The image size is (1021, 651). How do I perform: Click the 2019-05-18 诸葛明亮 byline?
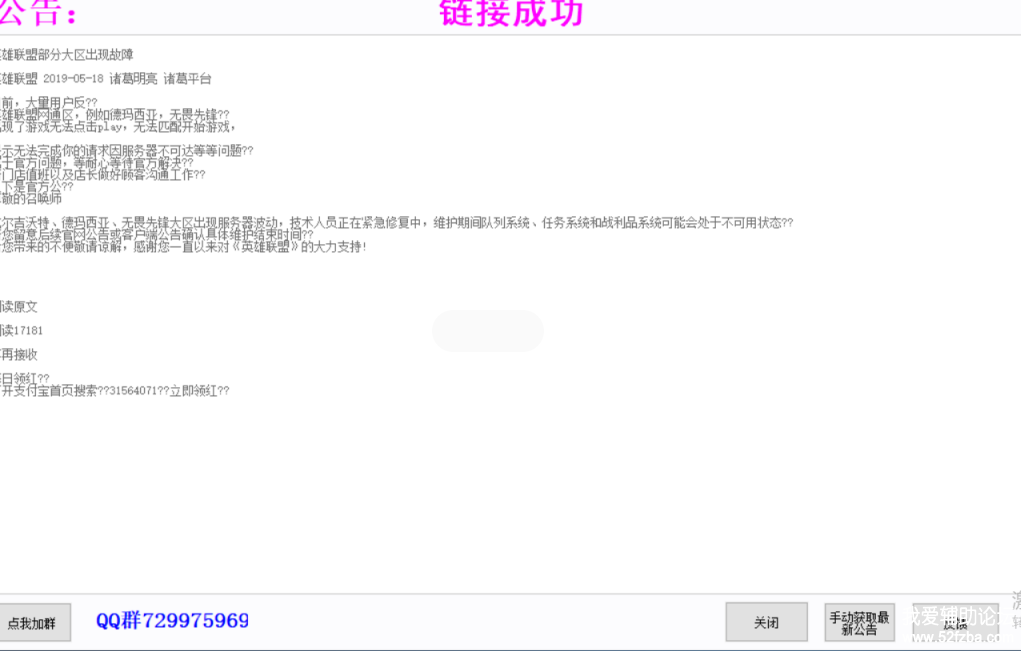[105, 79]
